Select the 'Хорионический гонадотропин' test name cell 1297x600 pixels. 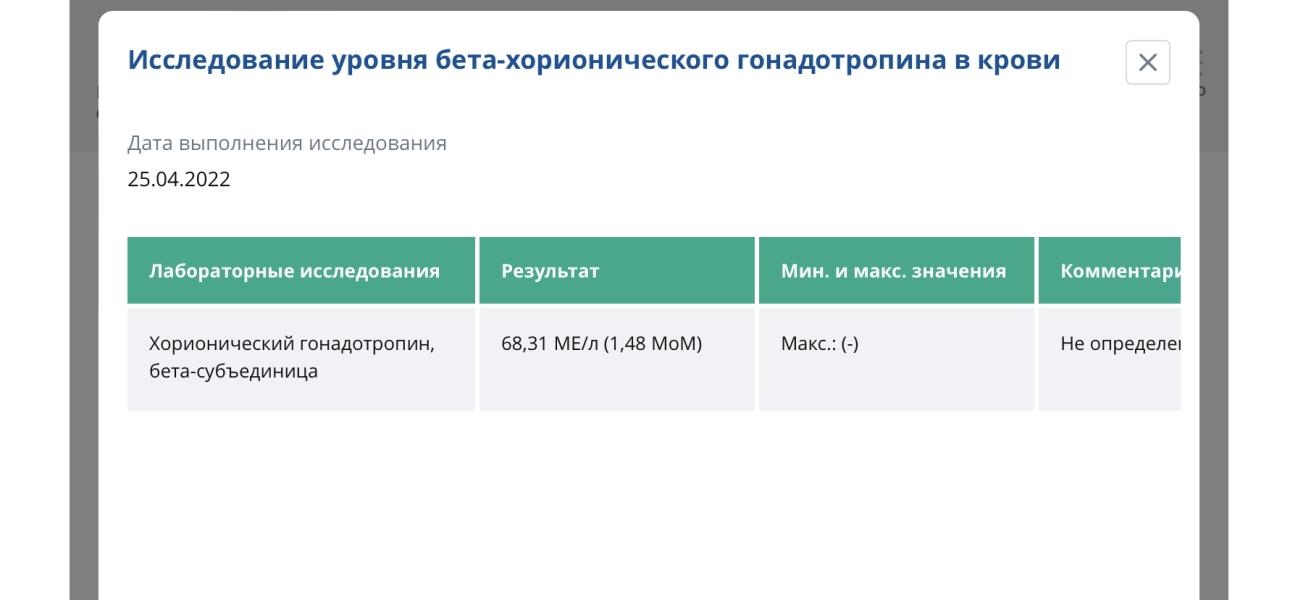[301, 358]
